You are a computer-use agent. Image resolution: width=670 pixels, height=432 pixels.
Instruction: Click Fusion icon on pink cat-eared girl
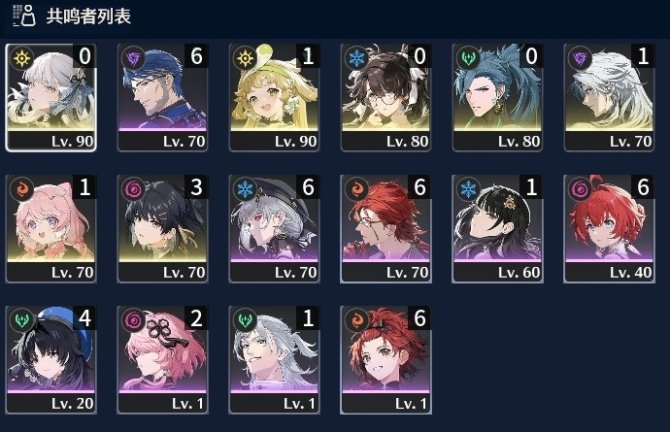pyautogui.click(x=22, y=189)
